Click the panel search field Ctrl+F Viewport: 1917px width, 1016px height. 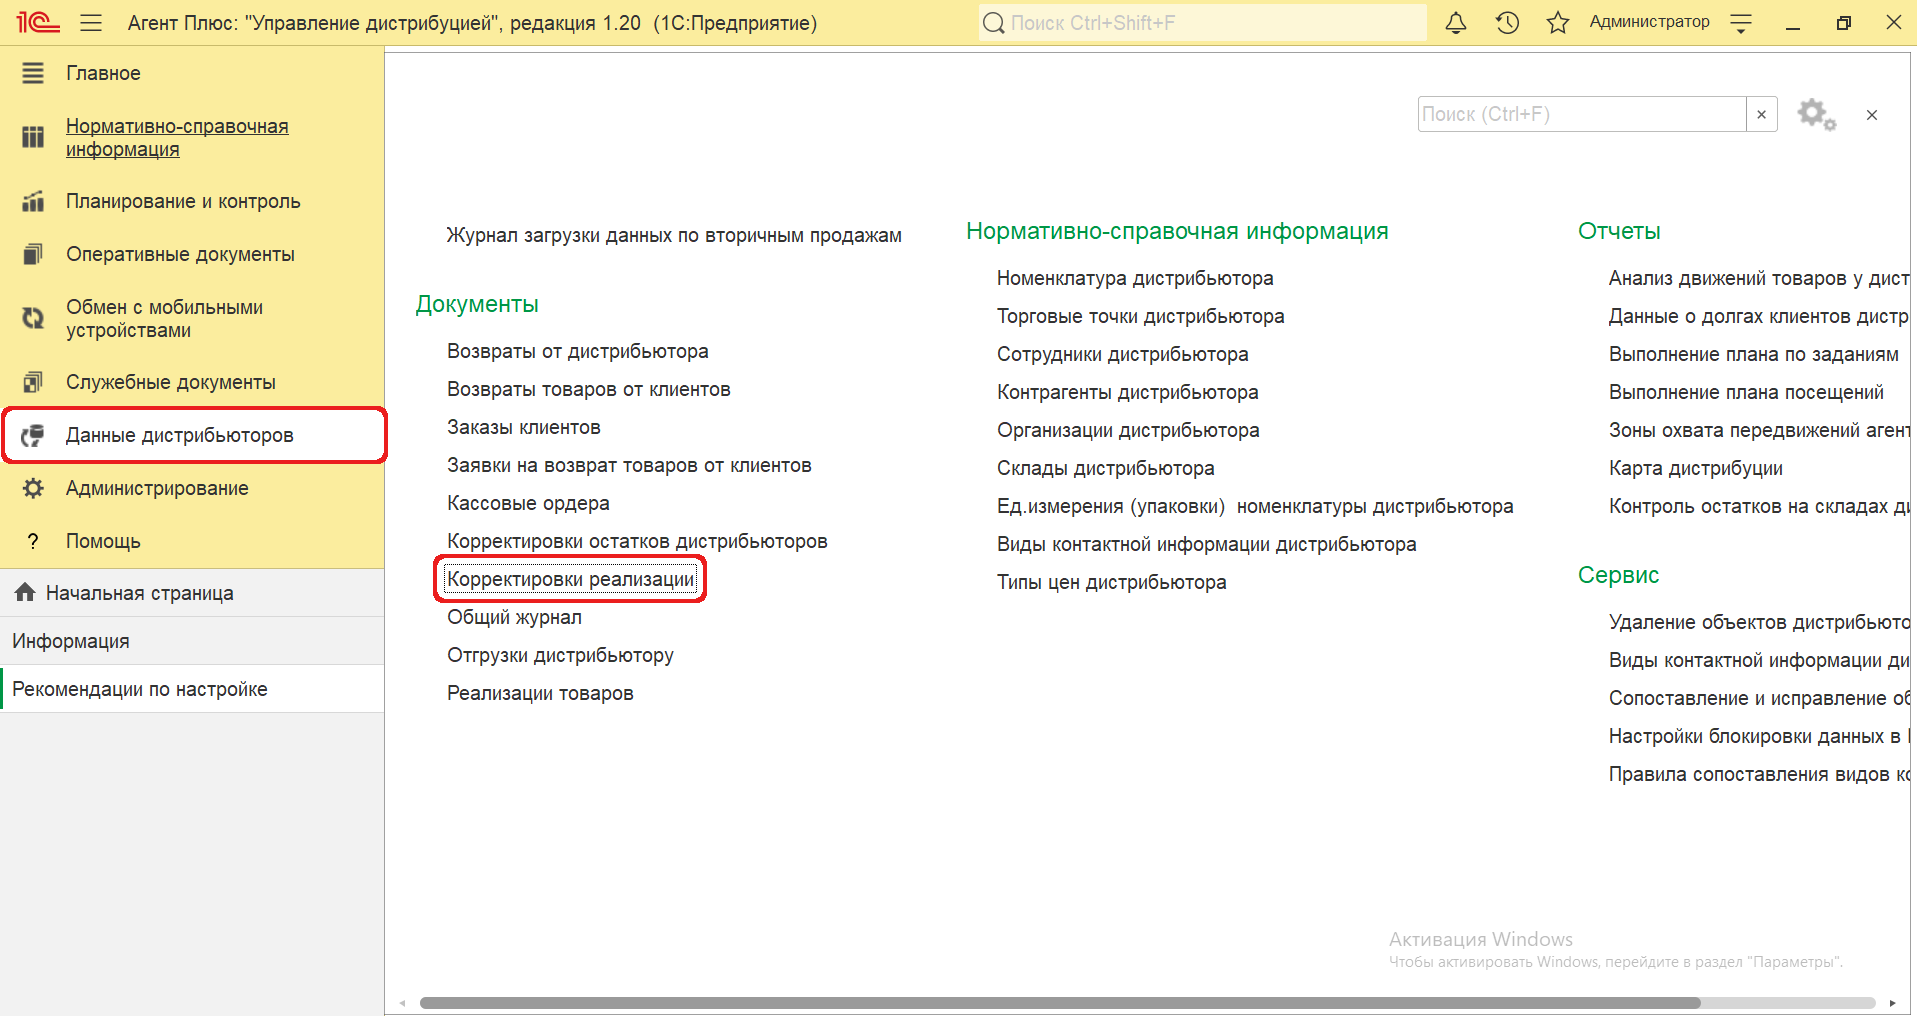coord(1582,114)
